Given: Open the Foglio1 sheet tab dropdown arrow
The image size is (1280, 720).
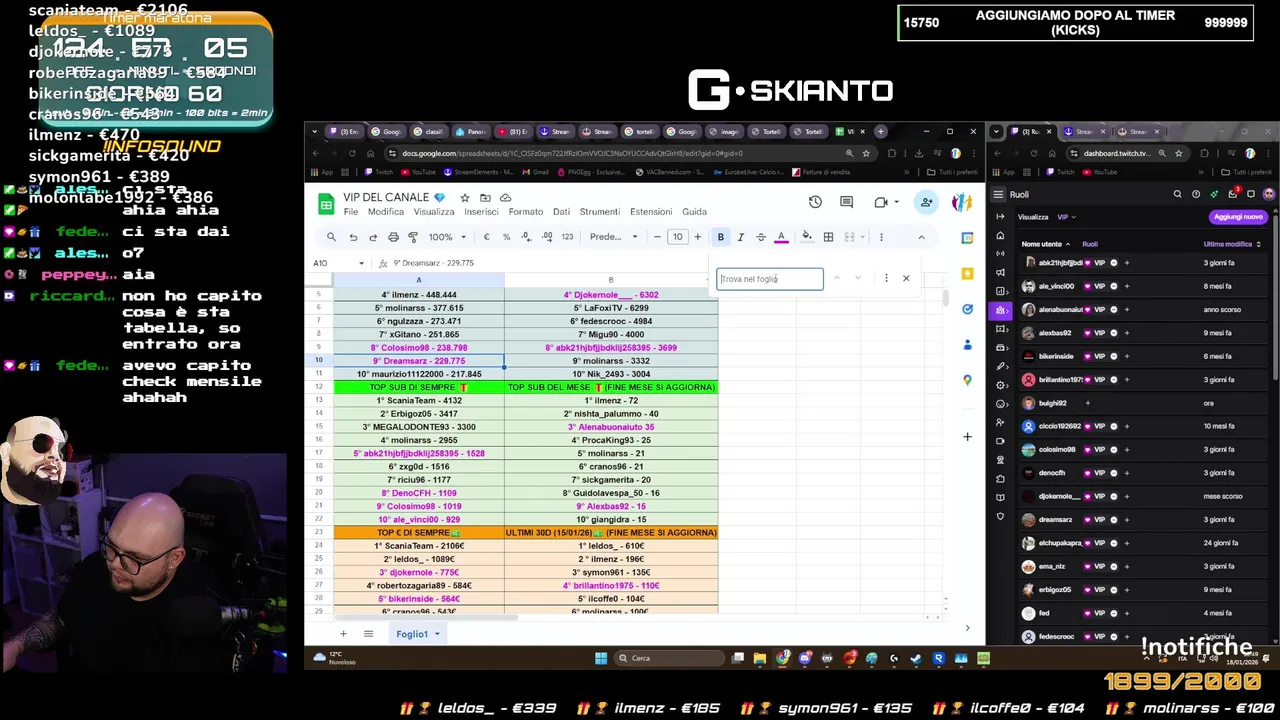Looking at the screenshot, I should coord(437,634).
